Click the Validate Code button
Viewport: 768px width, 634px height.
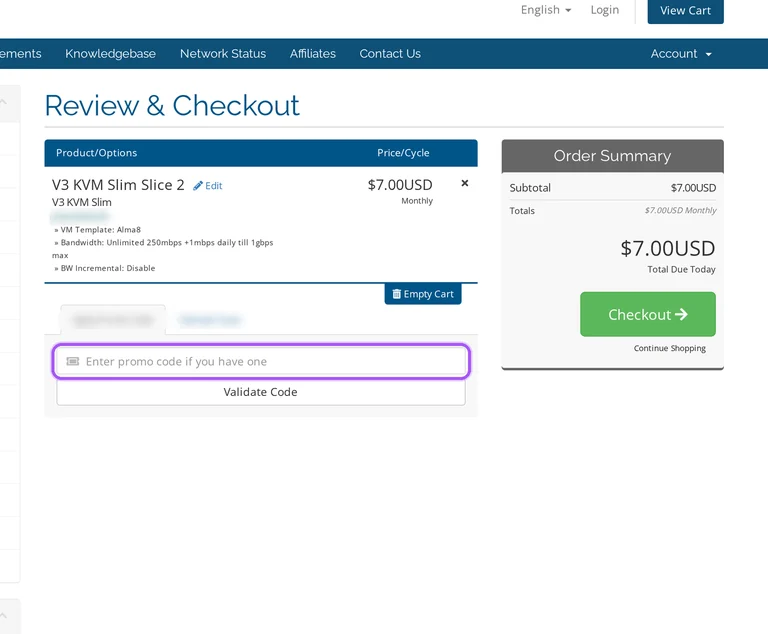pos(261,392)
